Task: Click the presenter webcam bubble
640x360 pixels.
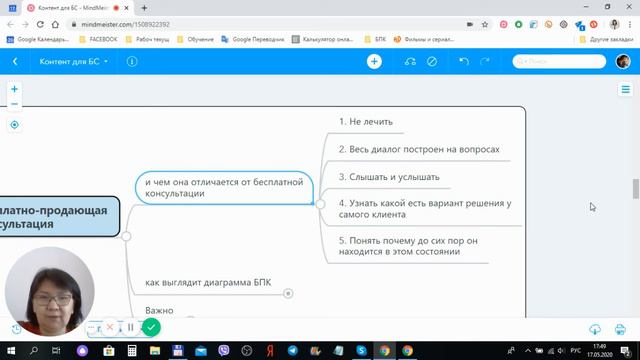Action: coord(49,291)
